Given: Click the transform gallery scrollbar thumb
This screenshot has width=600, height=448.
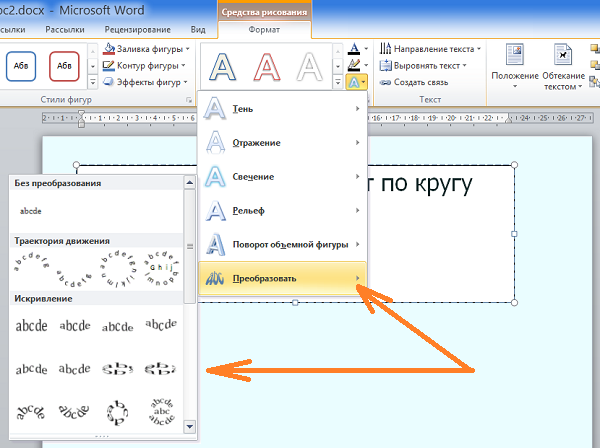Looking at the screenshot, I should pos(189,247).
